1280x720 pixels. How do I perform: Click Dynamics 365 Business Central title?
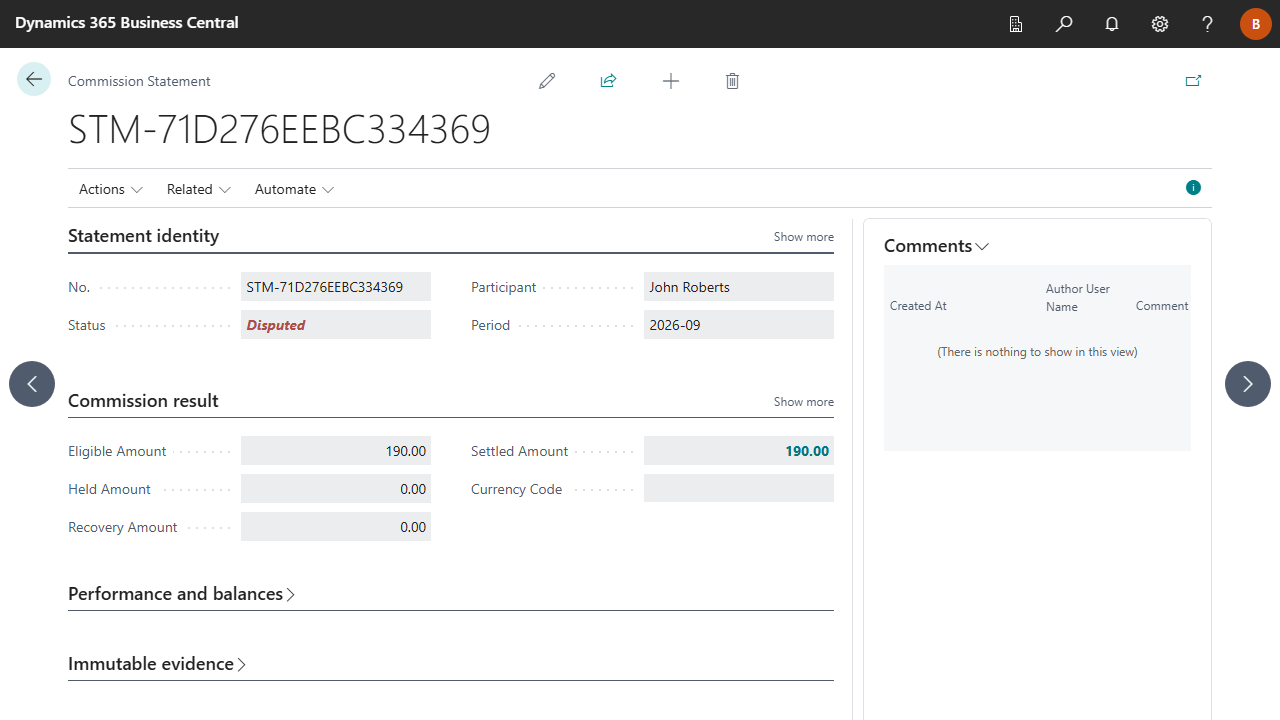coord(127,22)
